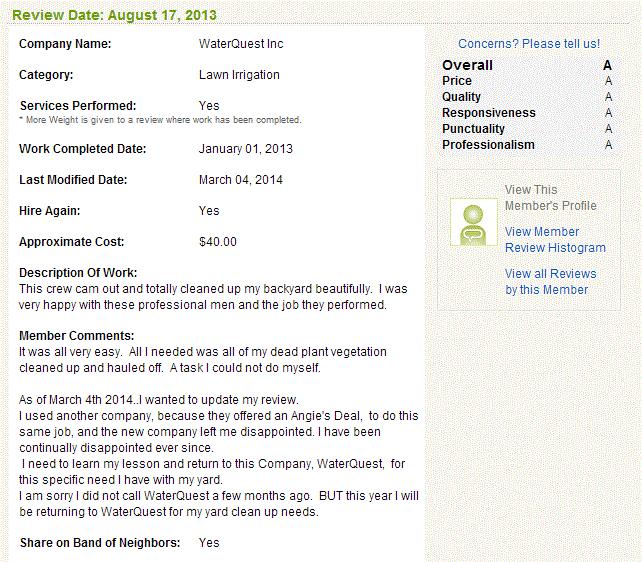Click the member profile avatar icon
Viewport: 642px width, 562px height.
coord(474,222)
